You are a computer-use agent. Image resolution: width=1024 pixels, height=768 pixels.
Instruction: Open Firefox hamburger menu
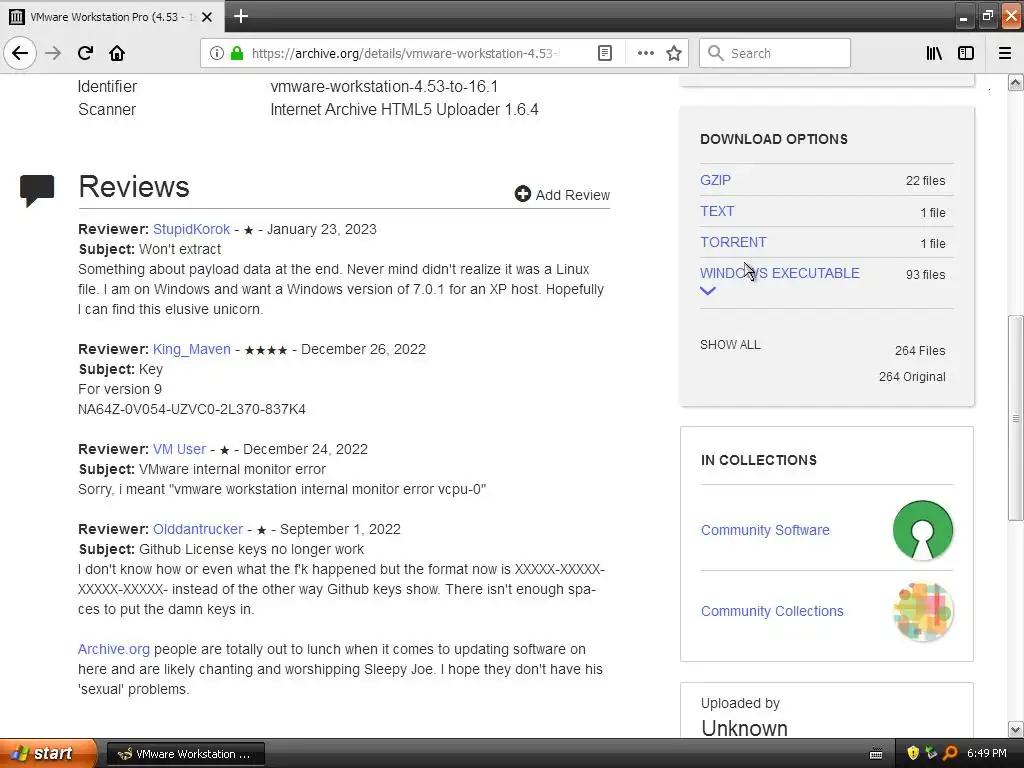pyautogui.click(x=1005, y=53)
